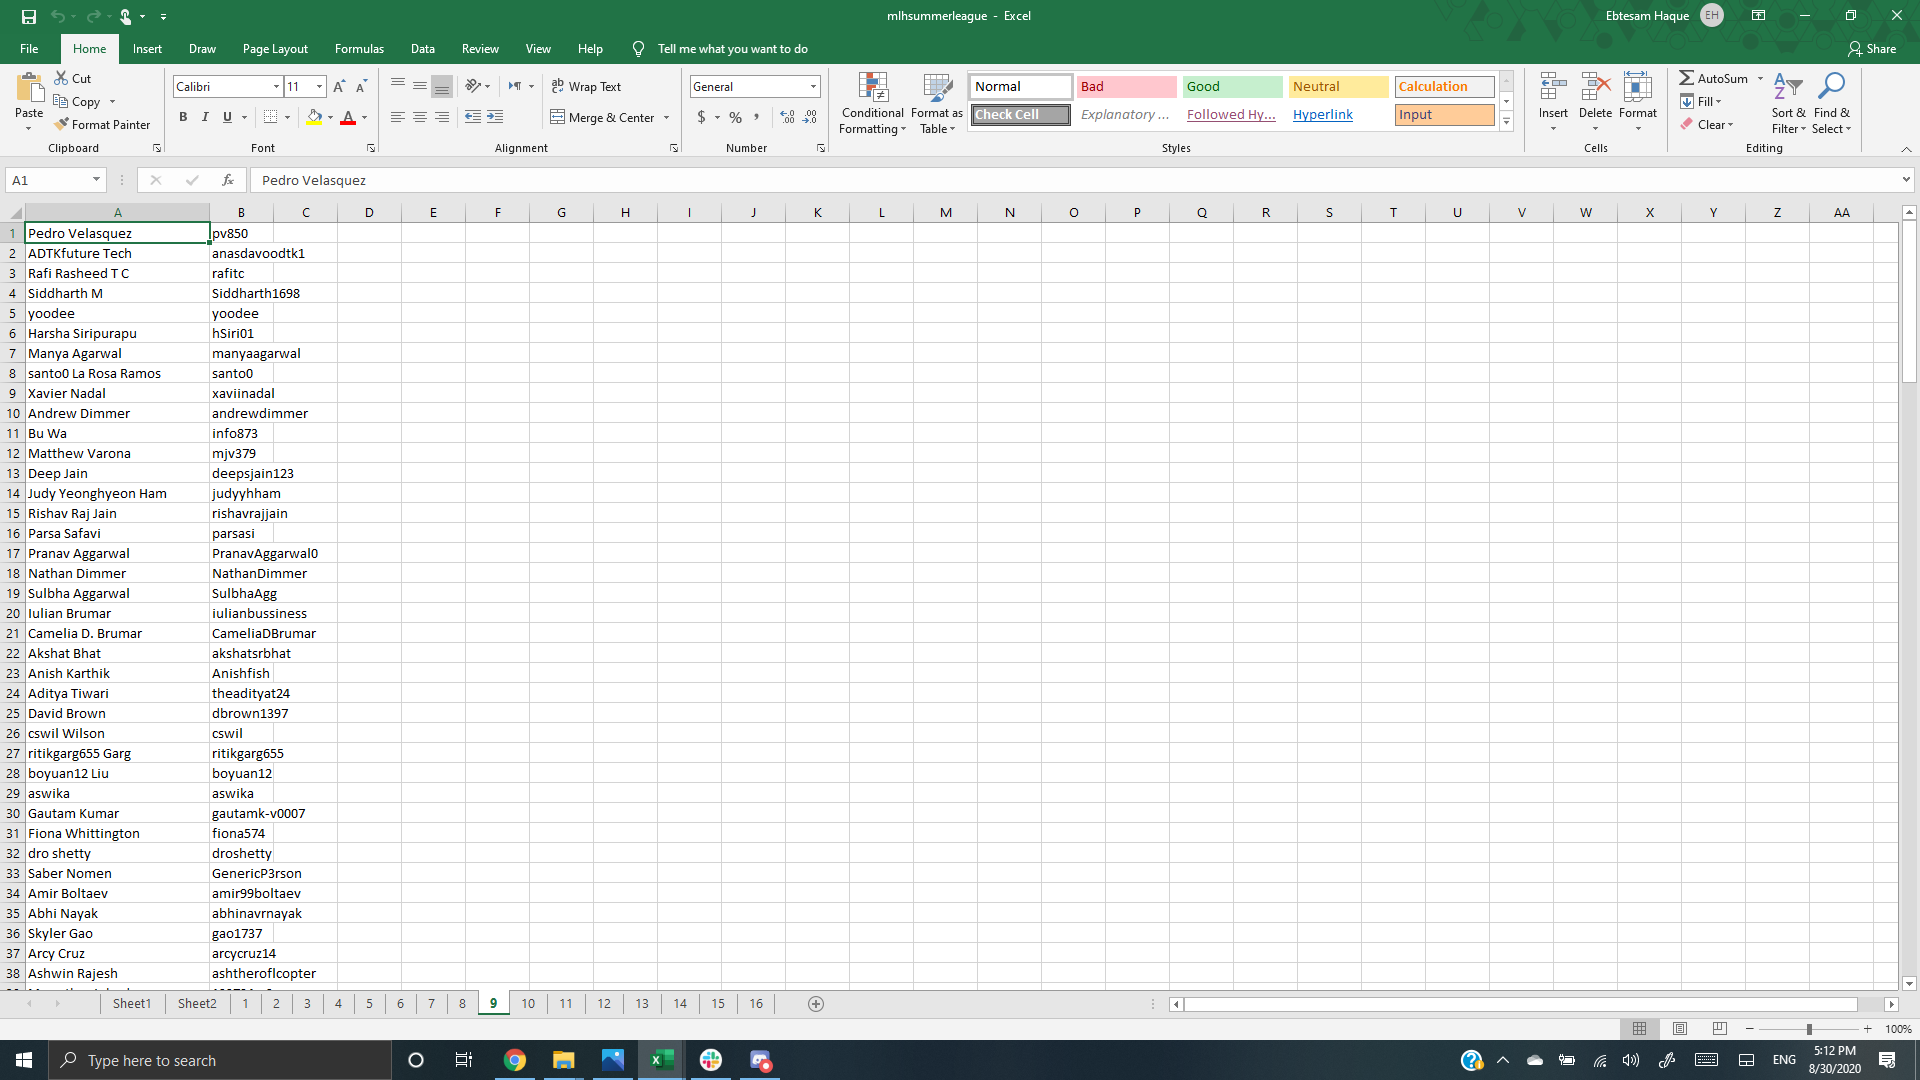
Task: Switch to sheet tab 10
Action: [528, 1004]
